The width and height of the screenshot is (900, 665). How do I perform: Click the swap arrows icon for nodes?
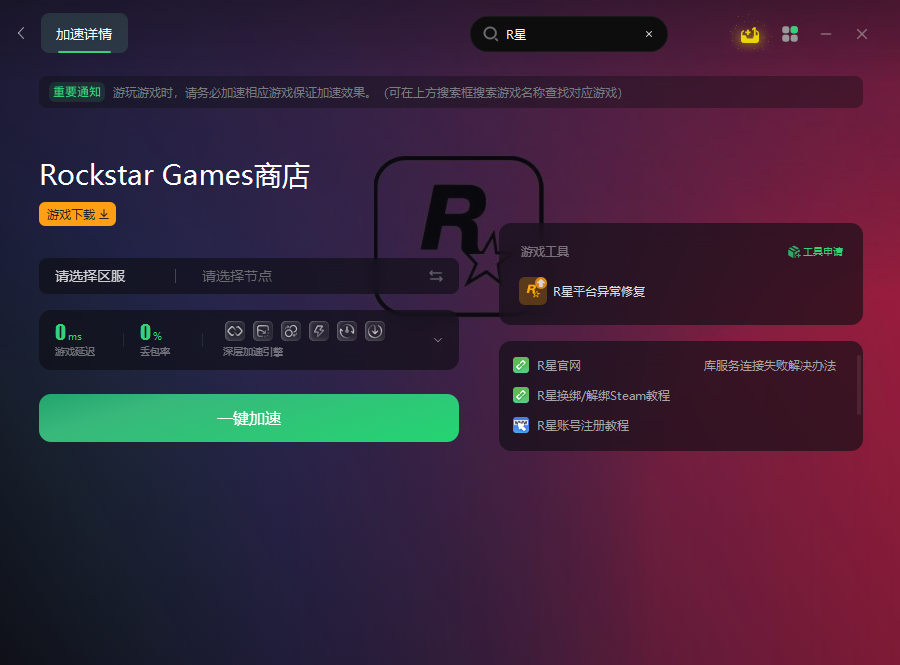click(x=436, y=276)
